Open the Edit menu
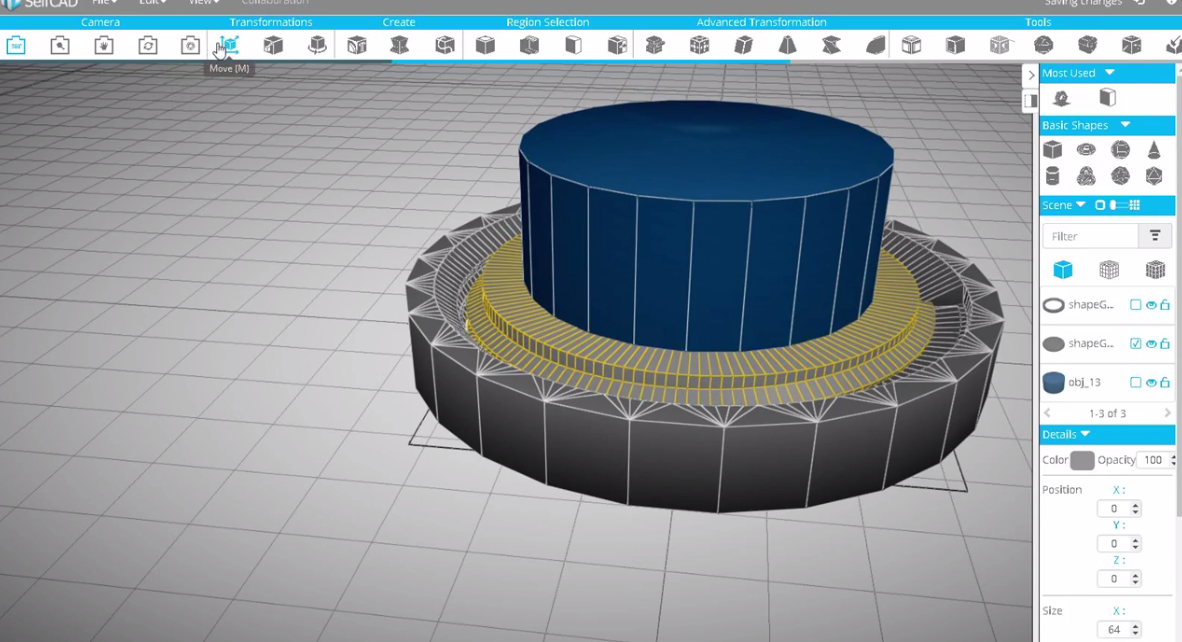Viewport: 1182px width, 642px height. click(152, 3)
